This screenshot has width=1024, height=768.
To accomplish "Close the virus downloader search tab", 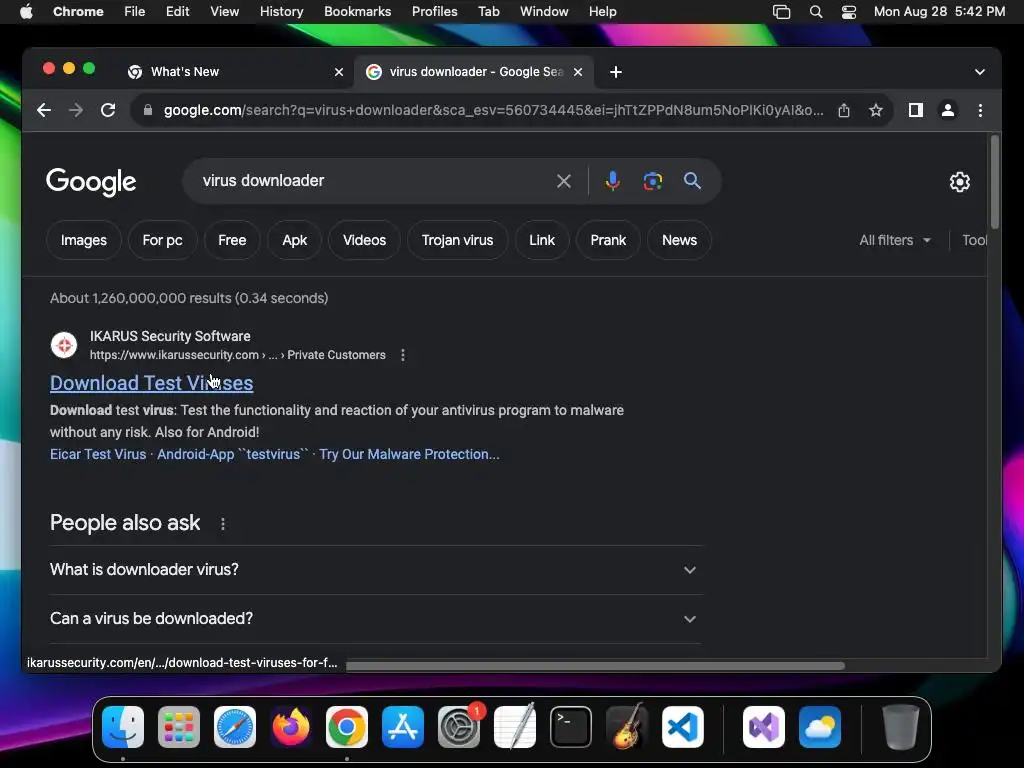I will [x=578, y=72].
